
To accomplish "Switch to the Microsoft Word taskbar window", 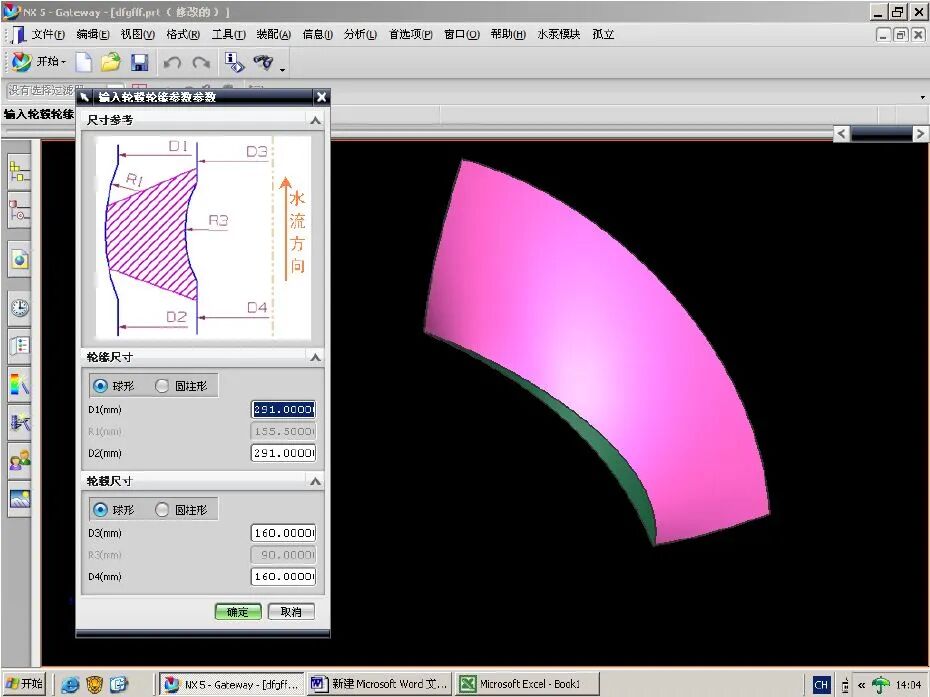I will point(379,684).
